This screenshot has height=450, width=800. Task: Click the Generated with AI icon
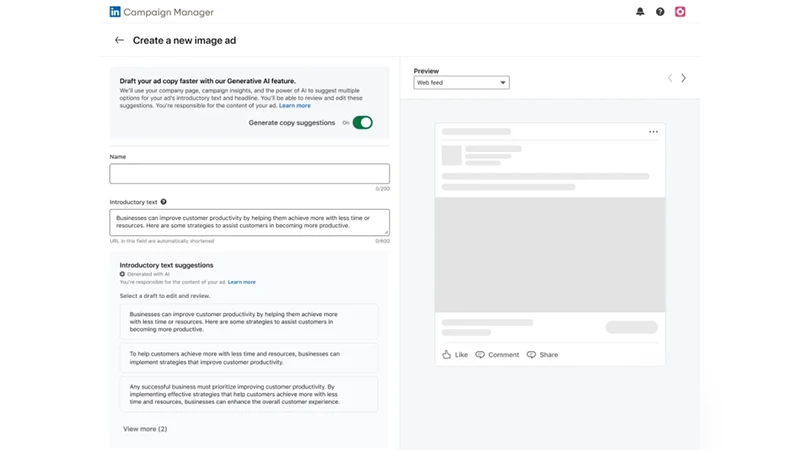coord(122,274)
